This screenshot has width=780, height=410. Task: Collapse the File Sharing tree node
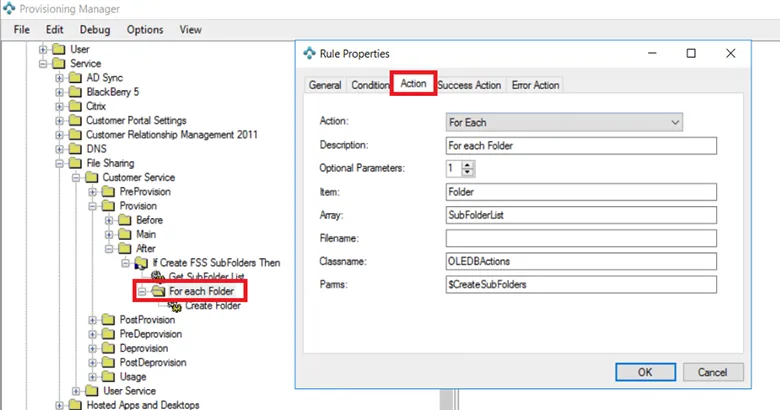tap(60, 163)
